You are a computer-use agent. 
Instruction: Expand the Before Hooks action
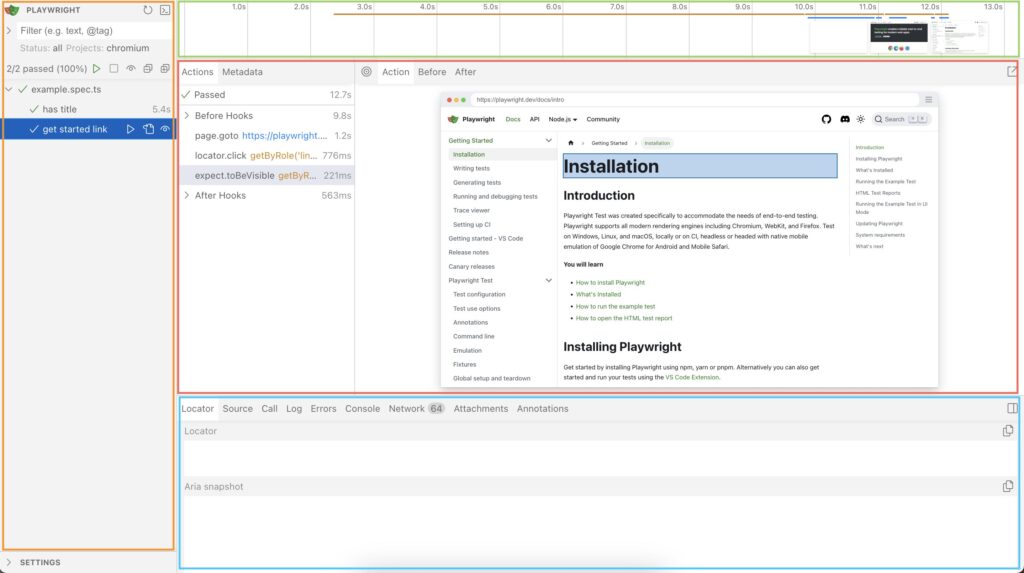click(x=187, y=116)
